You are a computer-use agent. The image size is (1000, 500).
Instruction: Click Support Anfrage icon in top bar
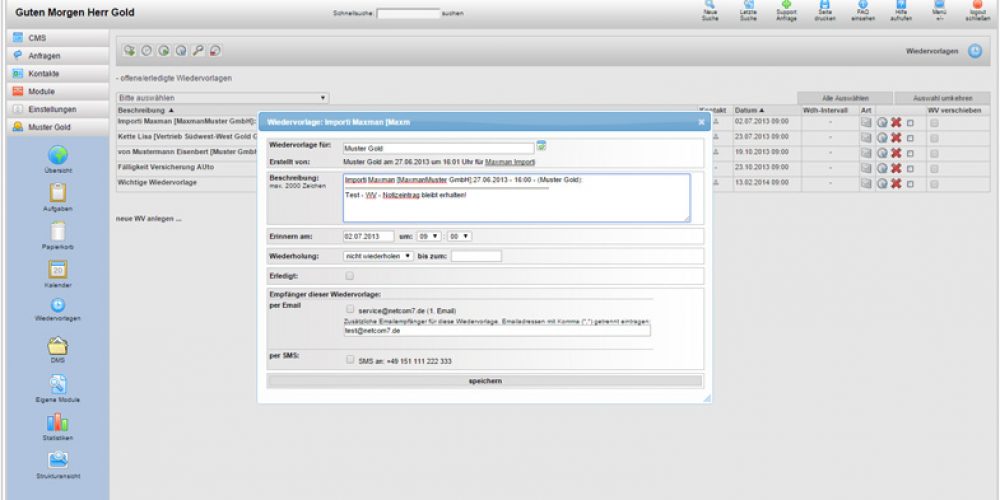point(786,8)
